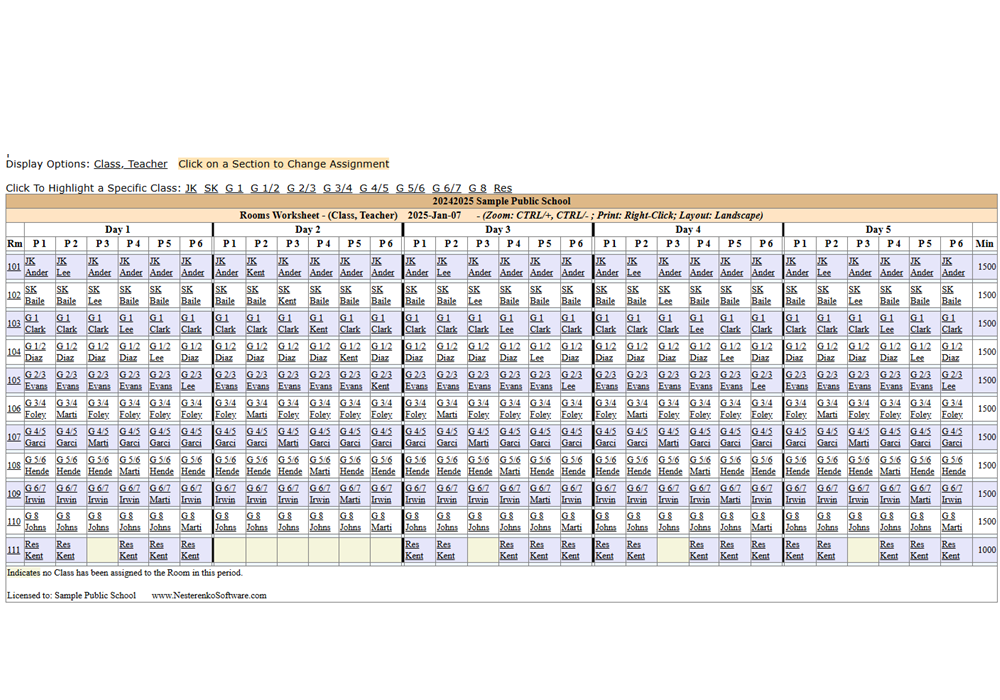
Task: Choose G 5/6 in the highlight class list
Action: [x=410, y=188]
